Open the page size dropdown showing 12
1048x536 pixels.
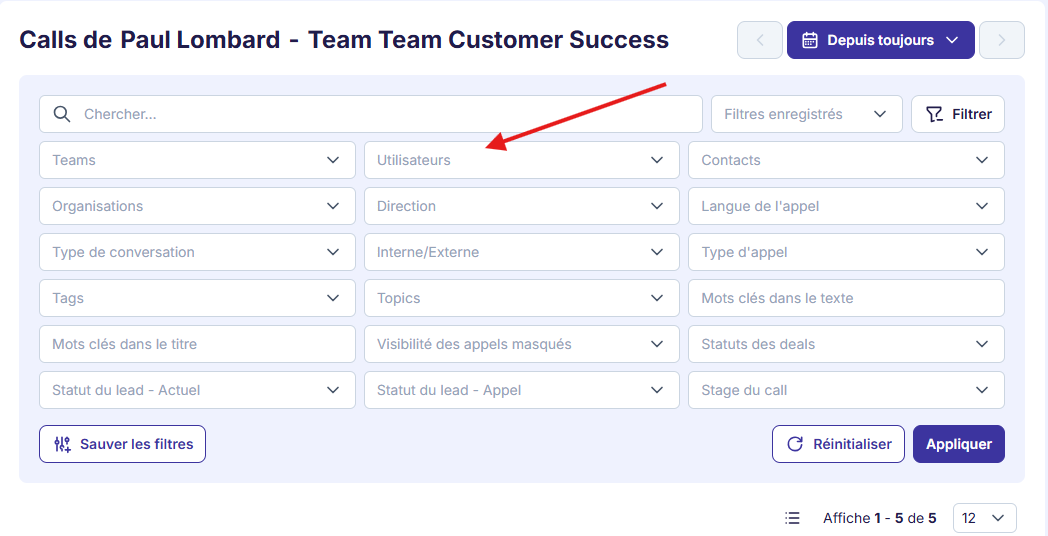pyautogui.click(x=985, y=518)
